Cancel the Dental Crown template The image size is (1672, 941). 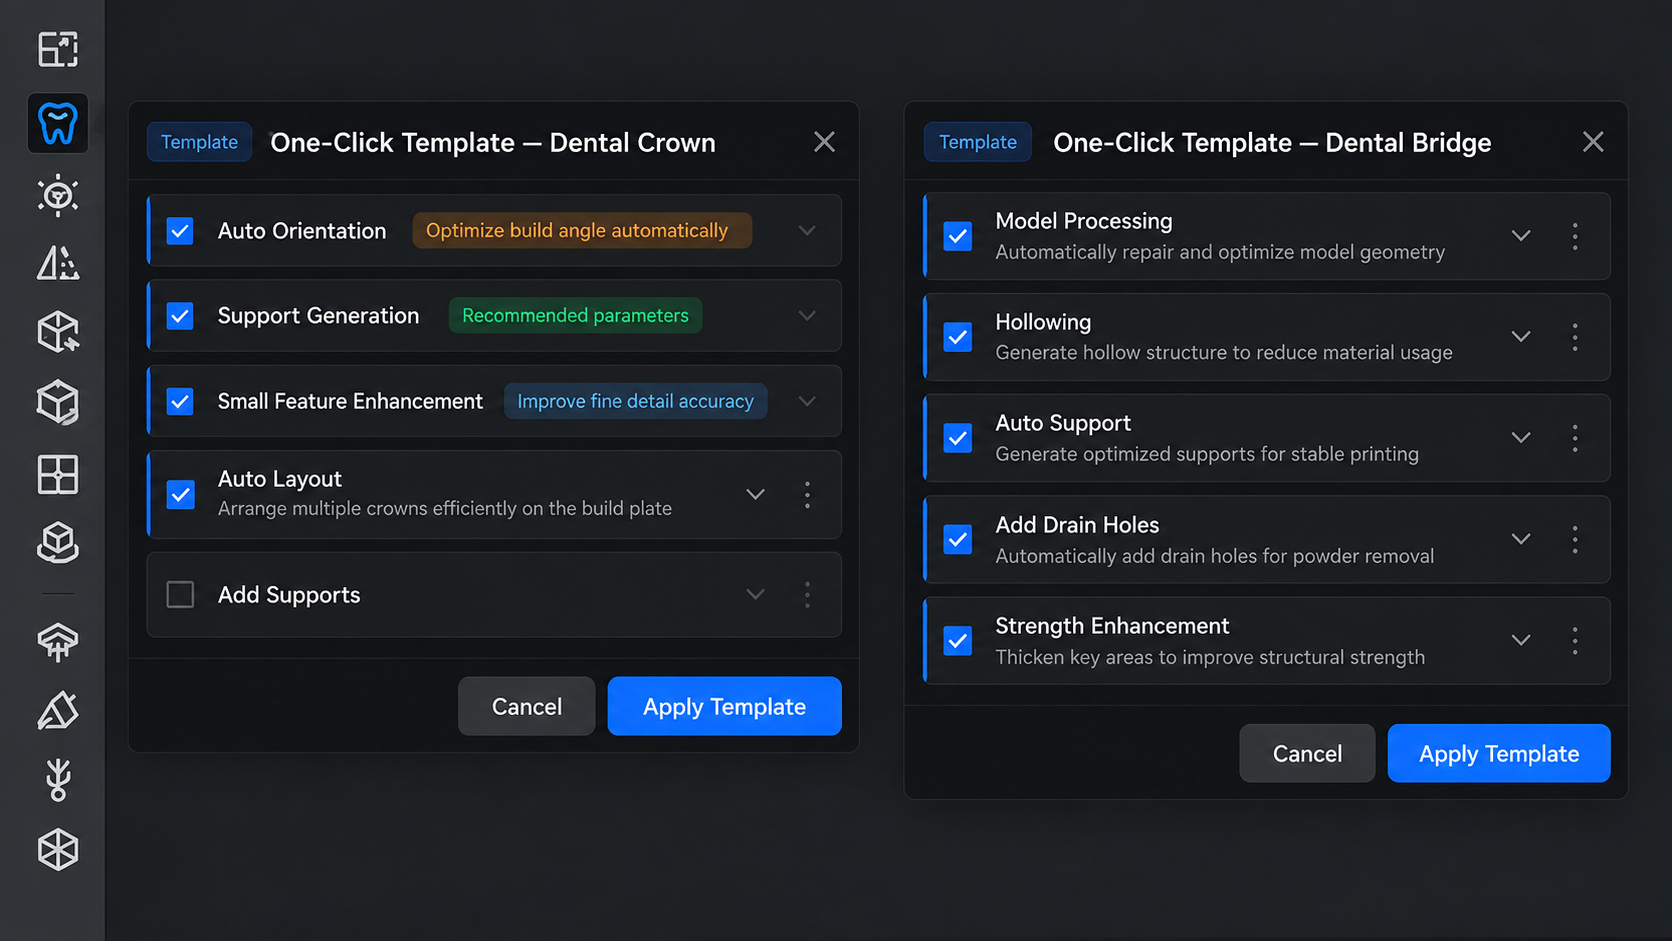point(527,706)
